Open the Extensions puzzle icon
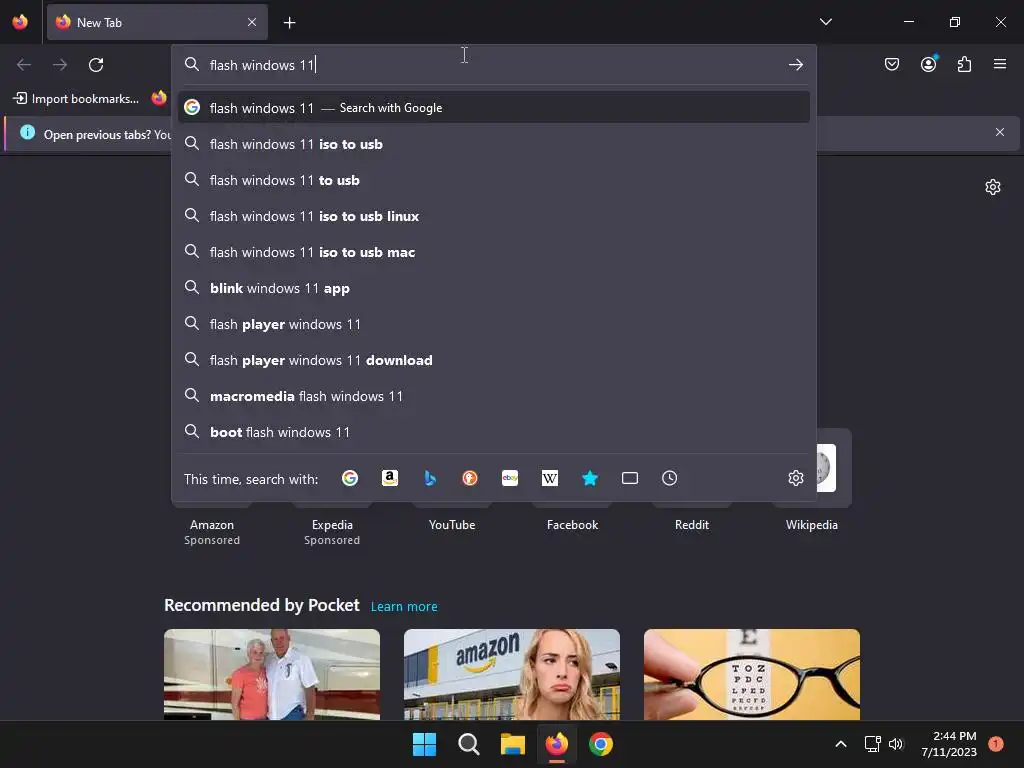Image resolution: width=1024 pixels, height=768 pixels. point(965,64)
